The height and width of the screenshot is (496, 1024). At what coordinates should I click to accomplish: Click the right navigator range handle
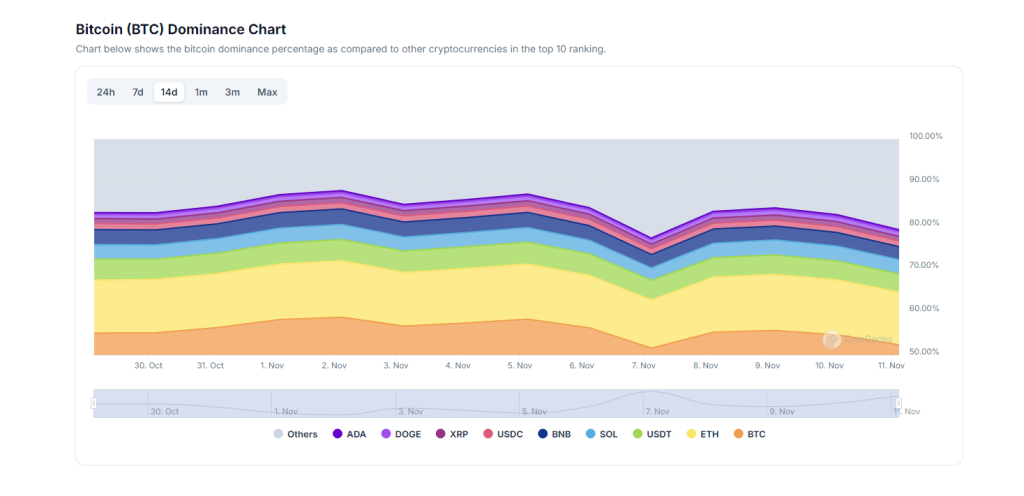click(899, 403)
